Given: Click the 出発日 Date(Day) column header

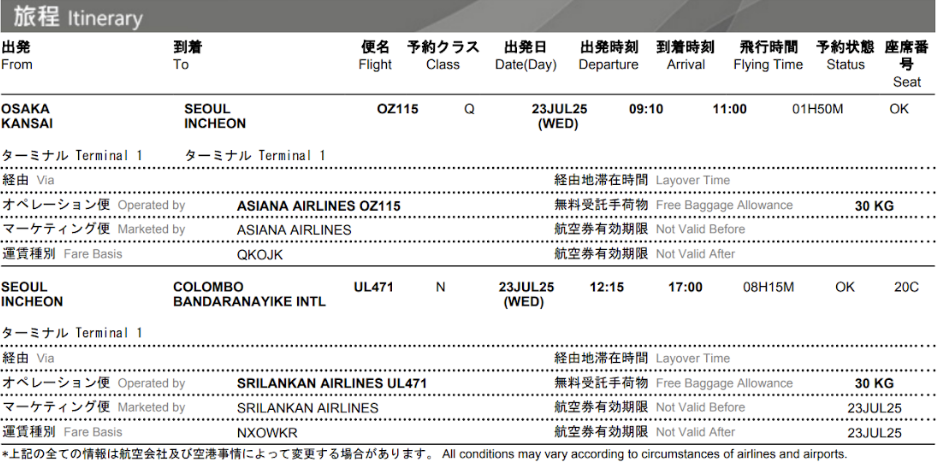Looking at the screenshot, I should point(525,56).
